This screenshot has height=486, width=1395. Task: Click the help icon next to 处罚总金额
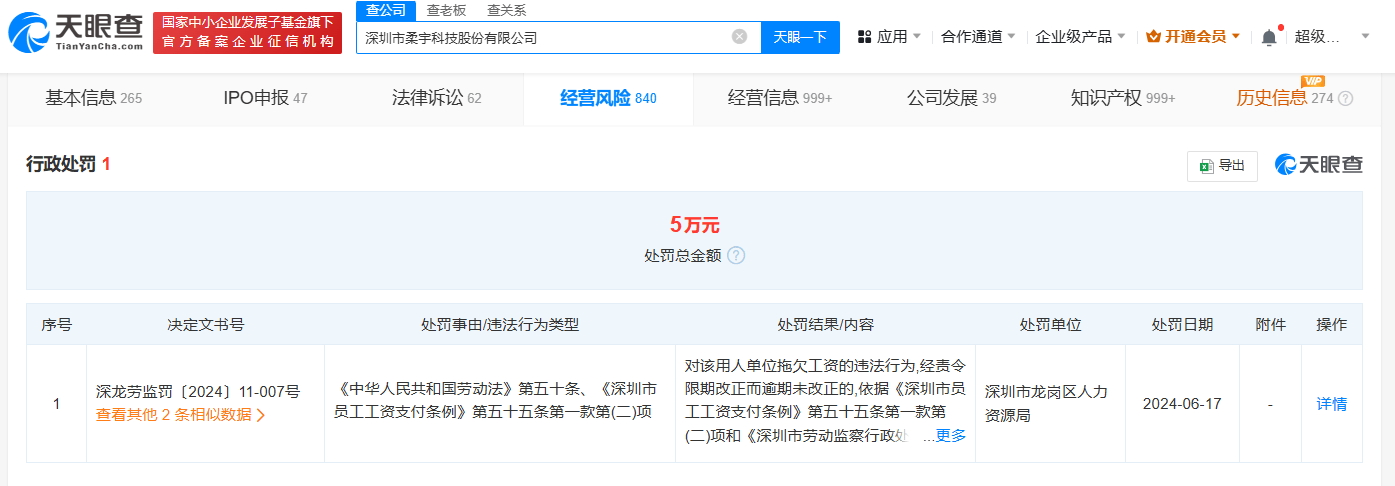[736, 255]
